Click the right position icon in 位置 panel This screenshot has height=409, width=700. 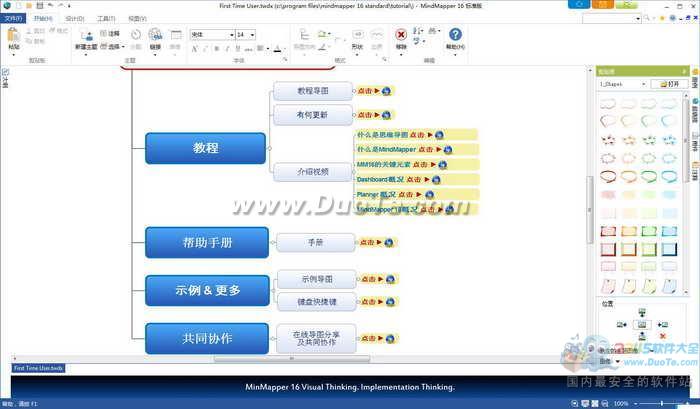(x=662, y=325)
